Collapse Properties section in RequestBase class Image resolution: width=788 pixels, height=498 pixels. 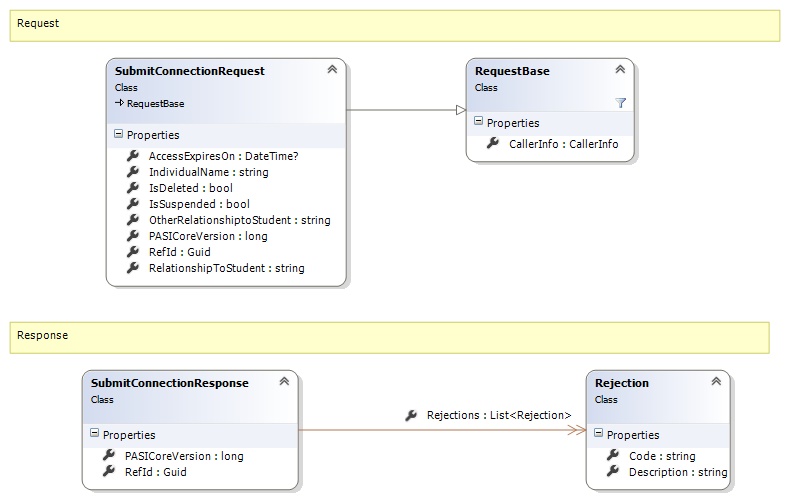(479, 123)
